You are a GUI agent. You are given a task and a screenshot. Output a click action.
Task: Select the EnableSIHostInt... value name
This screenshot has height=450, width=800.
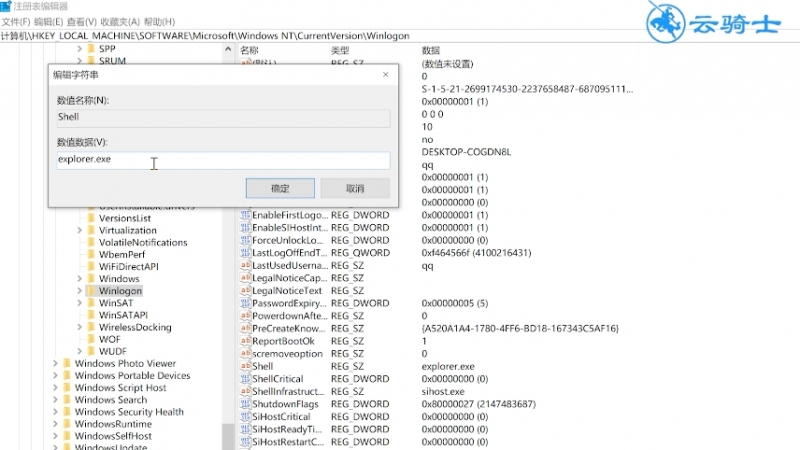[290, 228]
